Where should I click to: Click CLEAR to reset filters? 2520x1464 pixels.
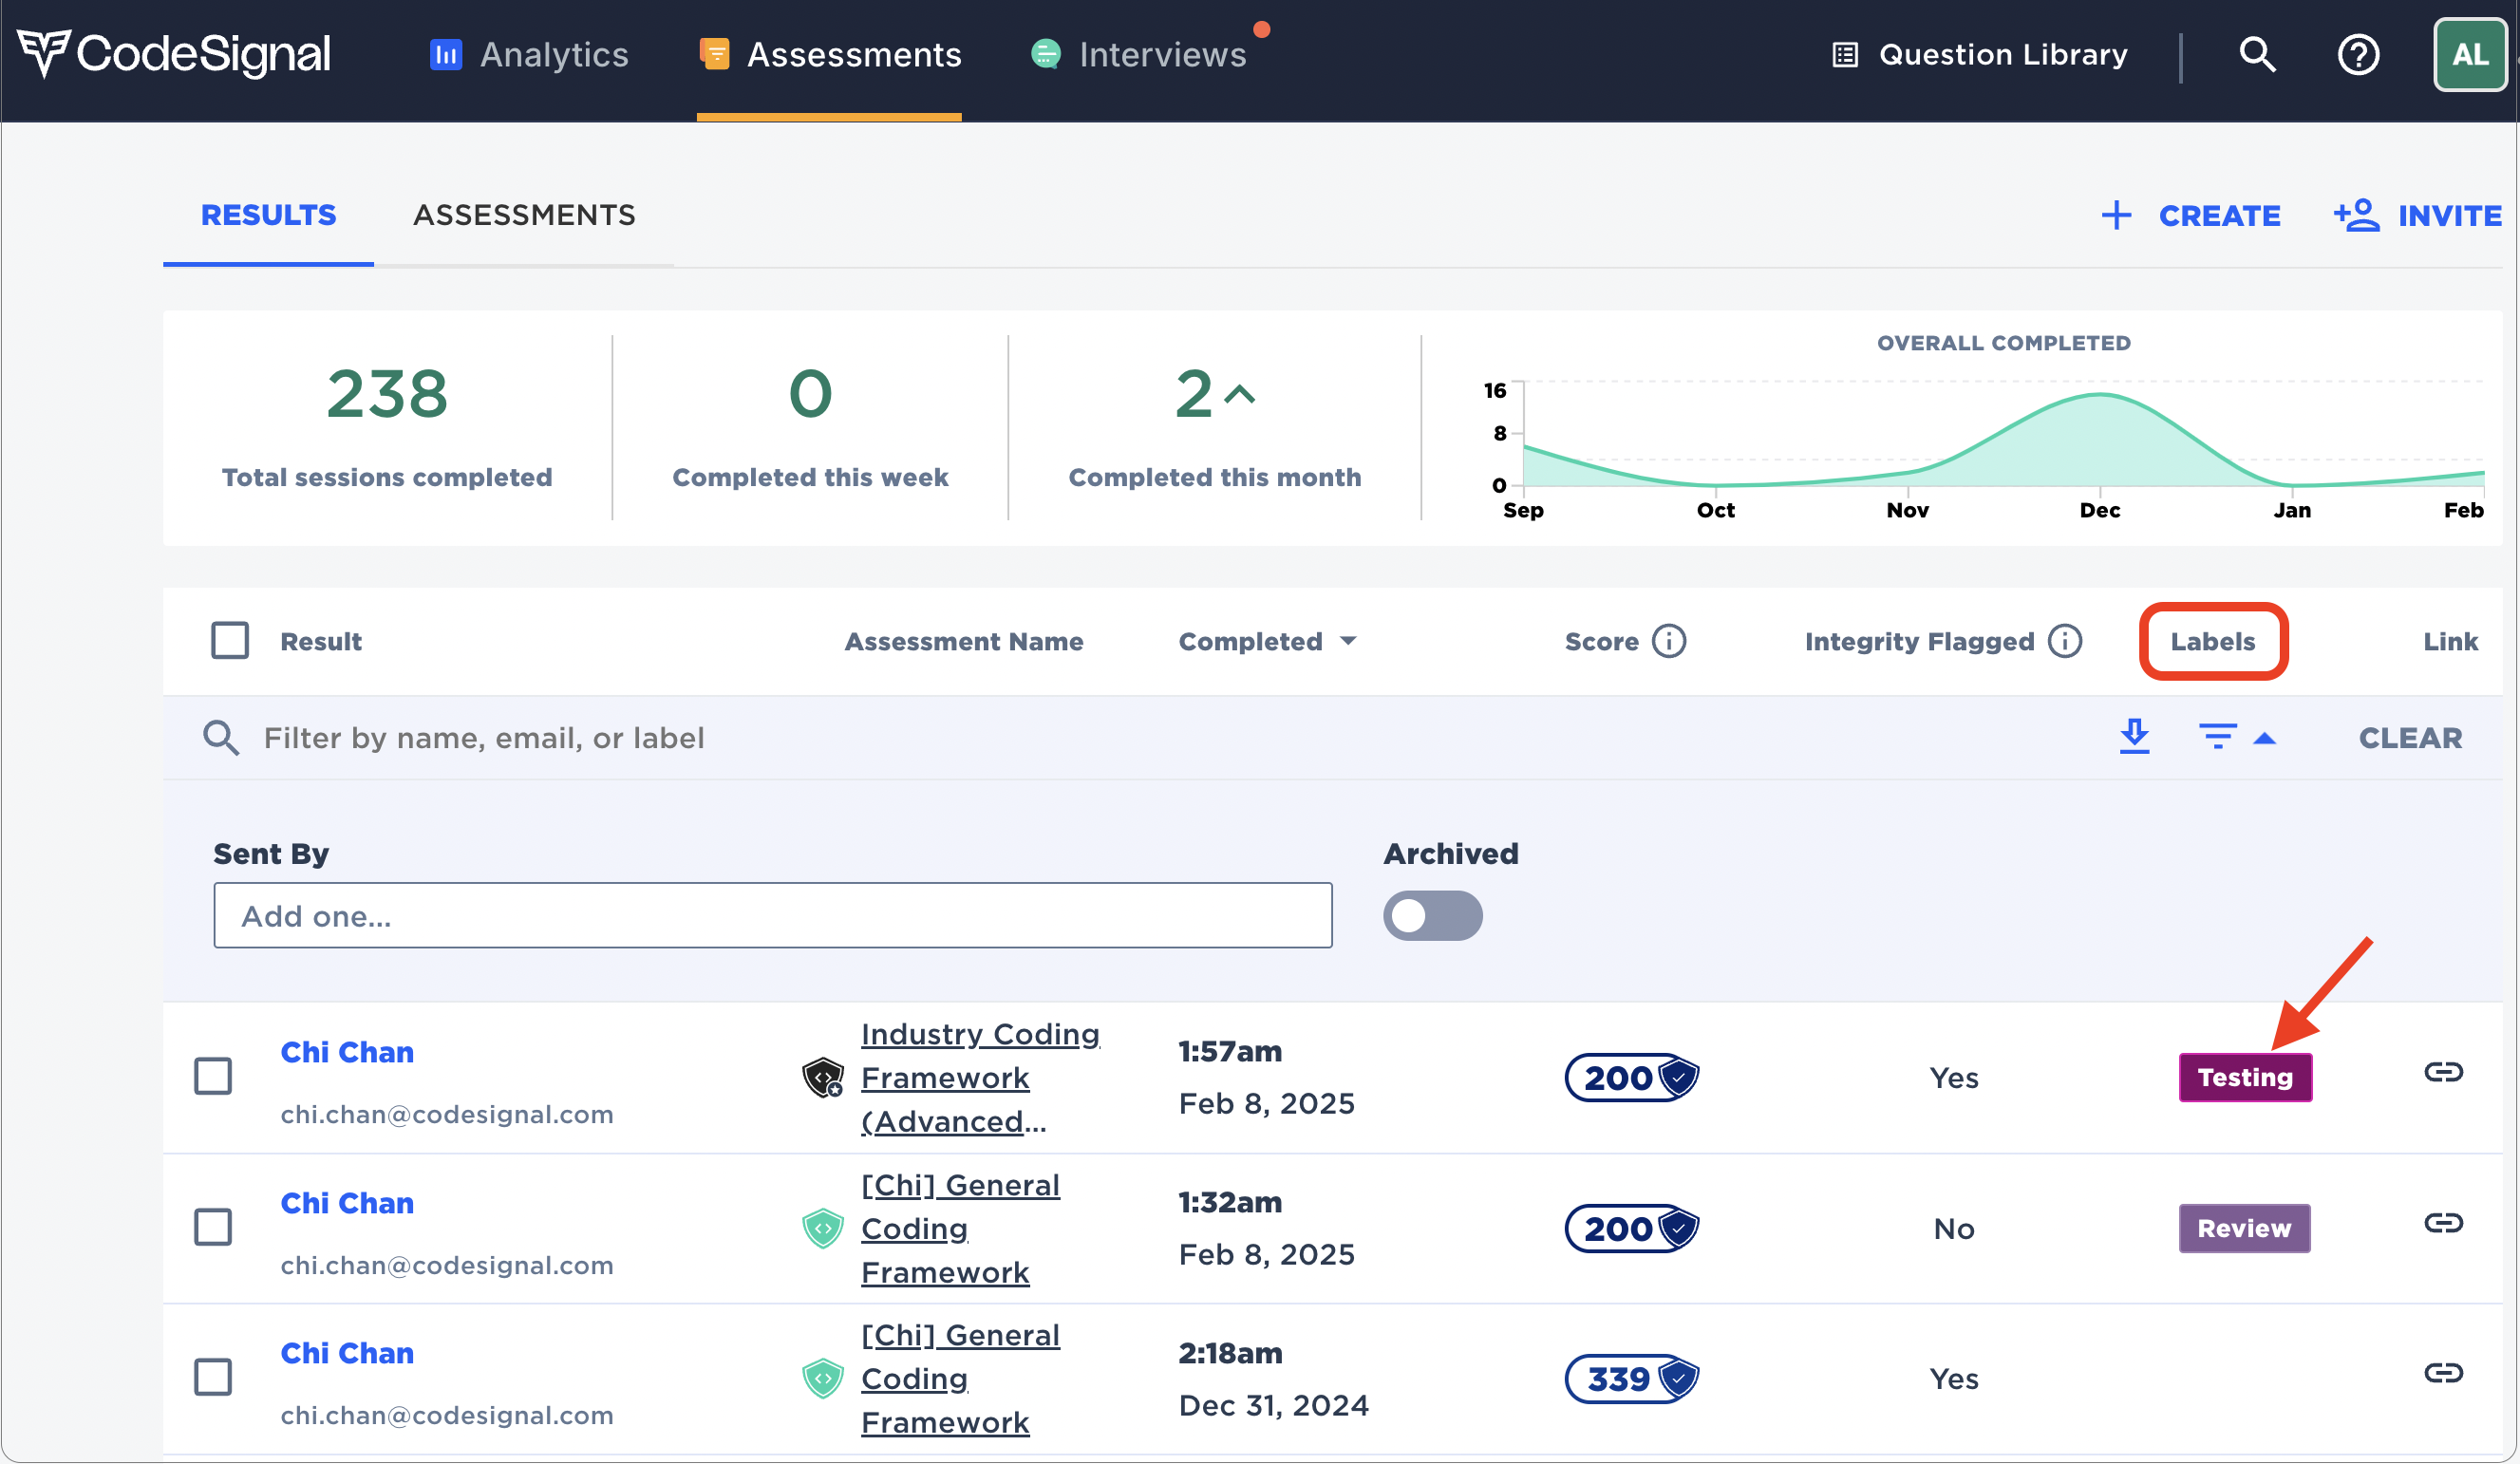click(2410, 737)
